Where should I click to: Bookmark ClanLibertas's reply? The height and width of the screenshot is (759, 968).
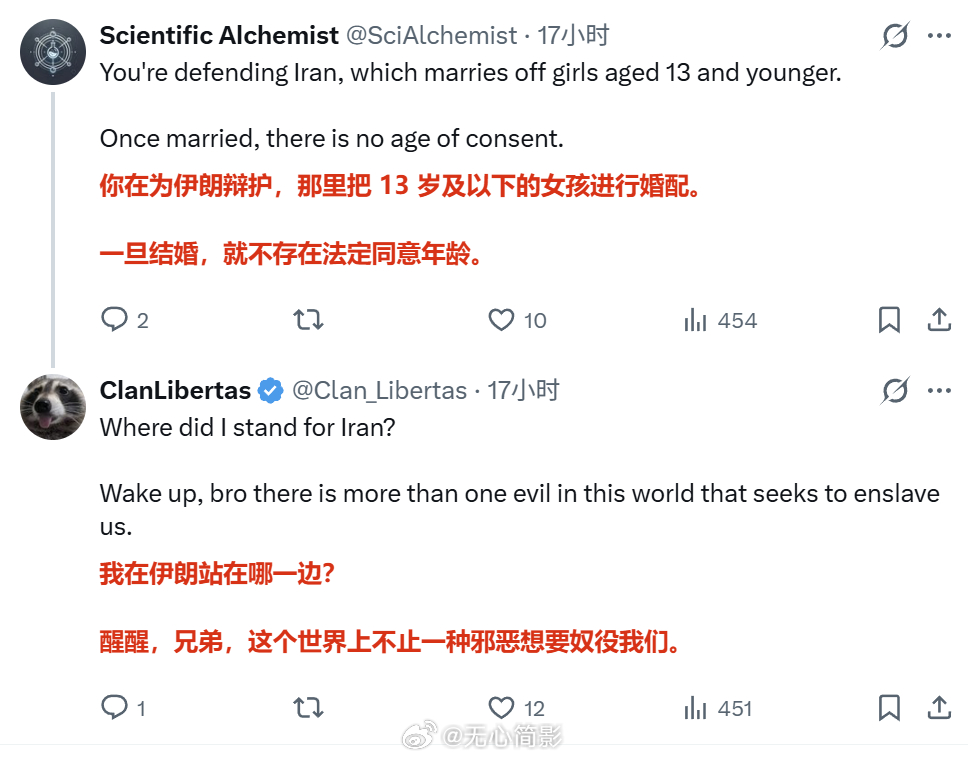pyautogui.click(x=889, y=708)
